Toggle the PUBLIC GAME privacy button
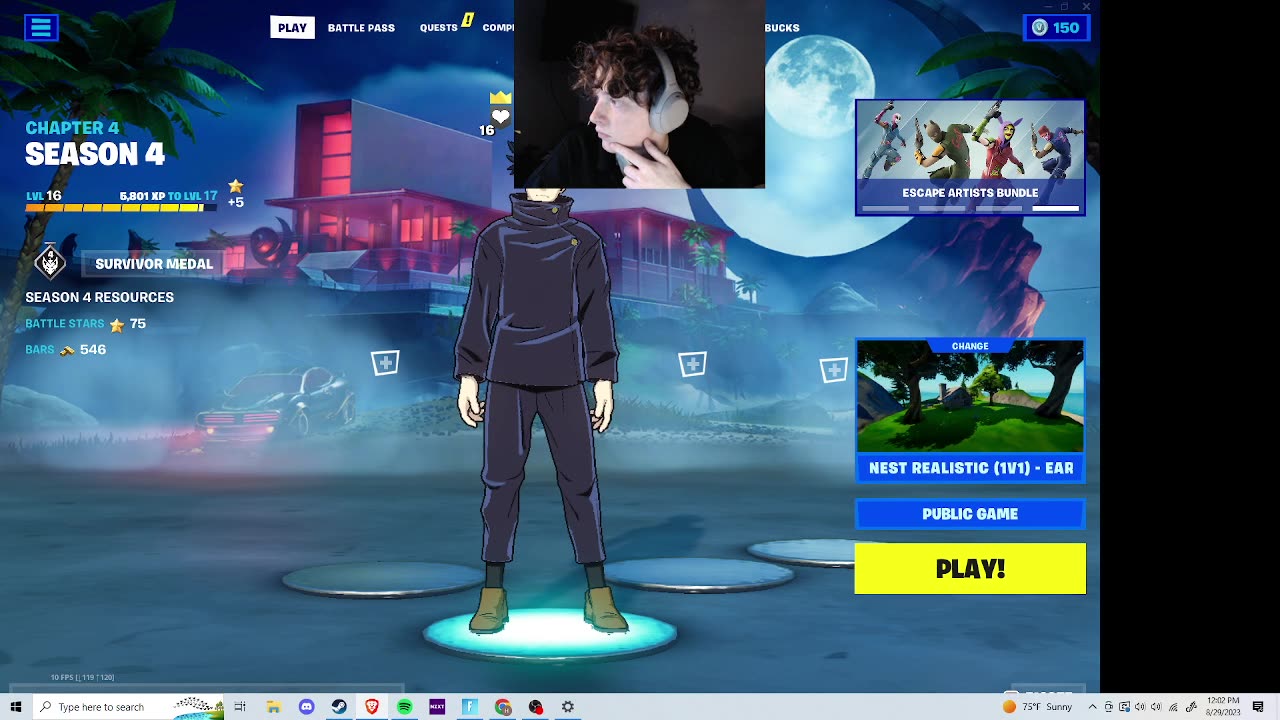The image size is (1280, 720). pos(970,514)
